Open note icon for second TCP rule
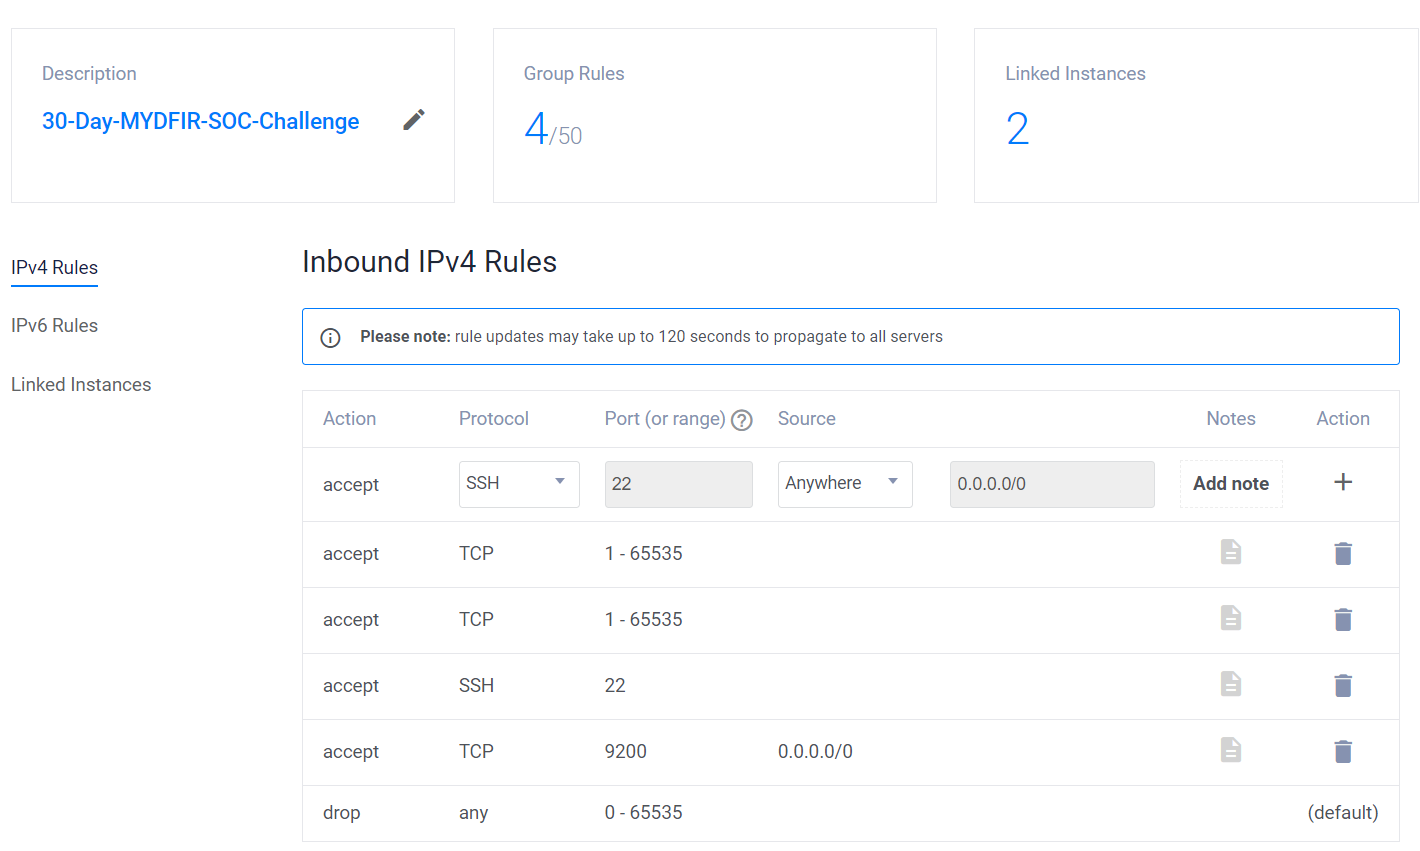 [x=1231, y=618]
